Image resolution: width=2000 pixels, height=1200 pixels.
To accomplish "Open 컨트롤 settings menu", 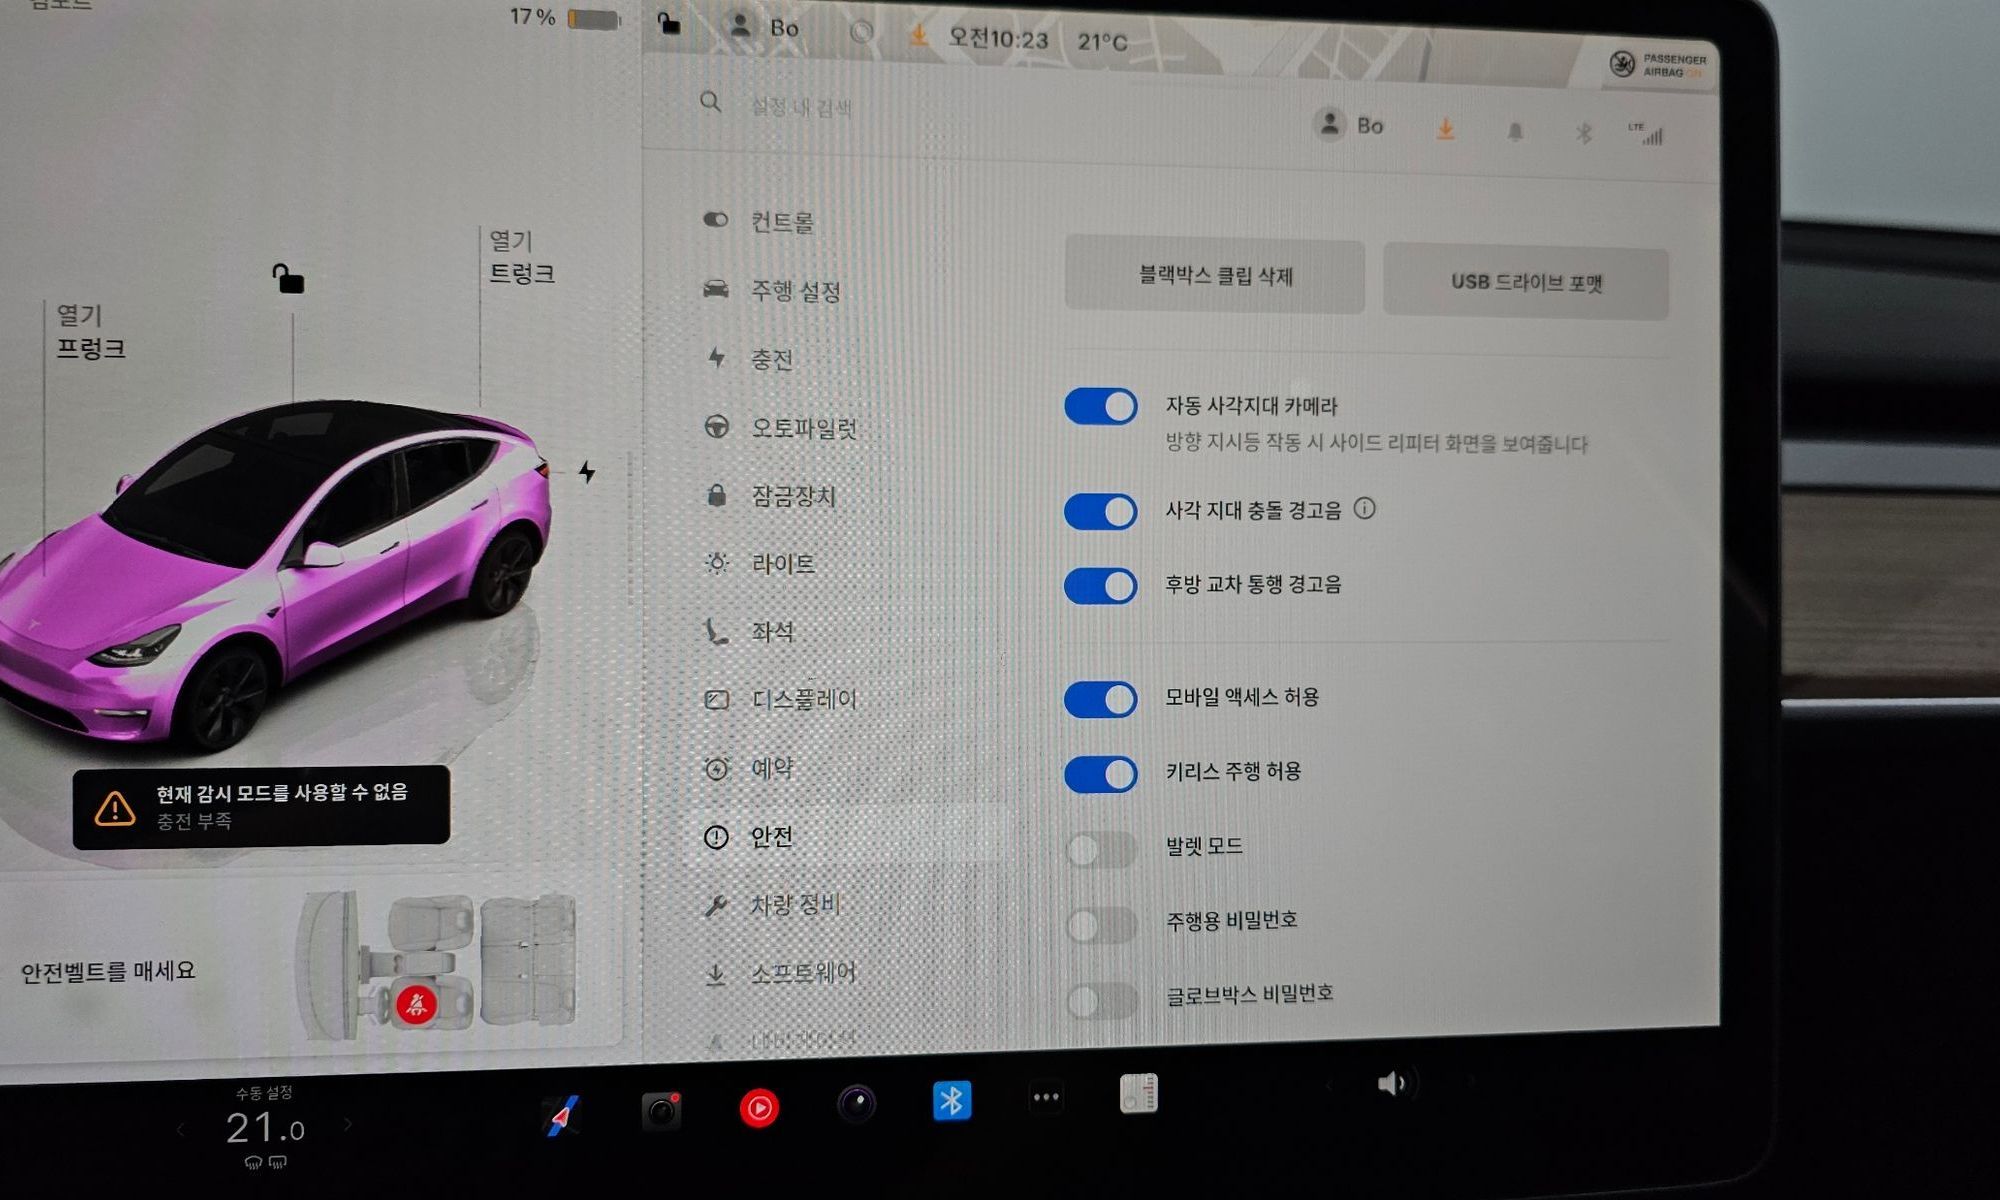I will (x=760, y=221).
